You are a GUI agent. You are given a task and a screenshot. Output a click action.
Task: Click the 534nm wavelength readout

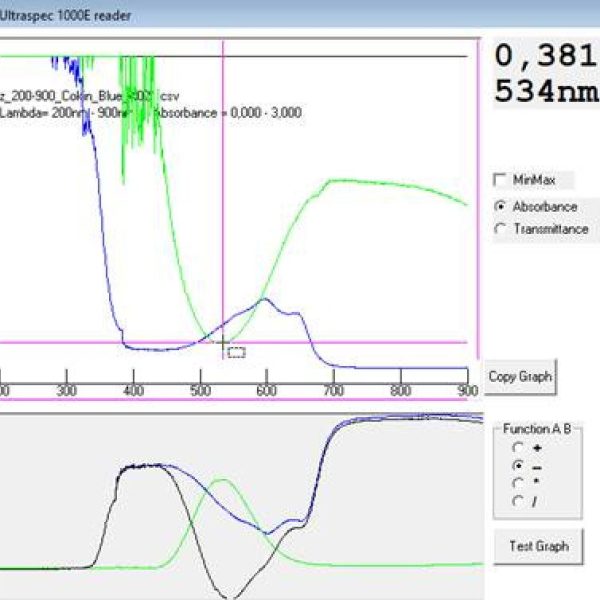click(547, 91)
